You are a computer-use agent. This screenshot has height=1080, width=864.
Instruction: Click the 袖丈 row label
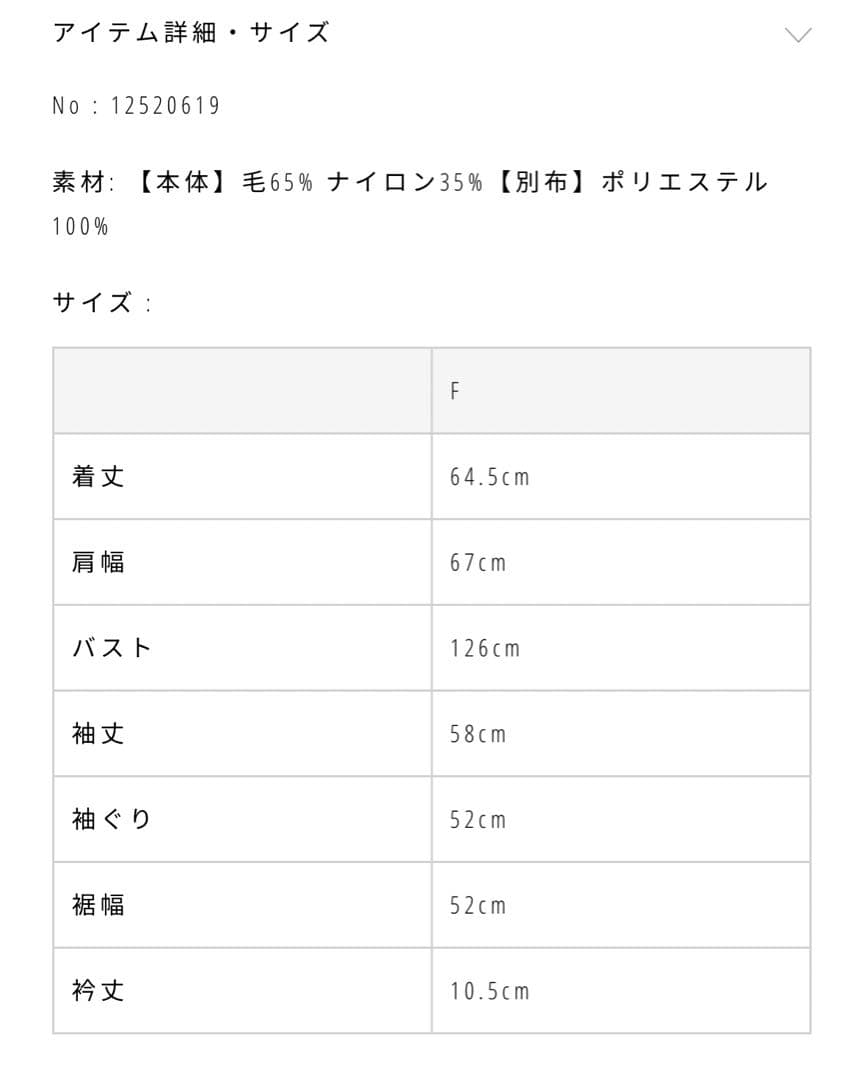(x=98, y=734)
